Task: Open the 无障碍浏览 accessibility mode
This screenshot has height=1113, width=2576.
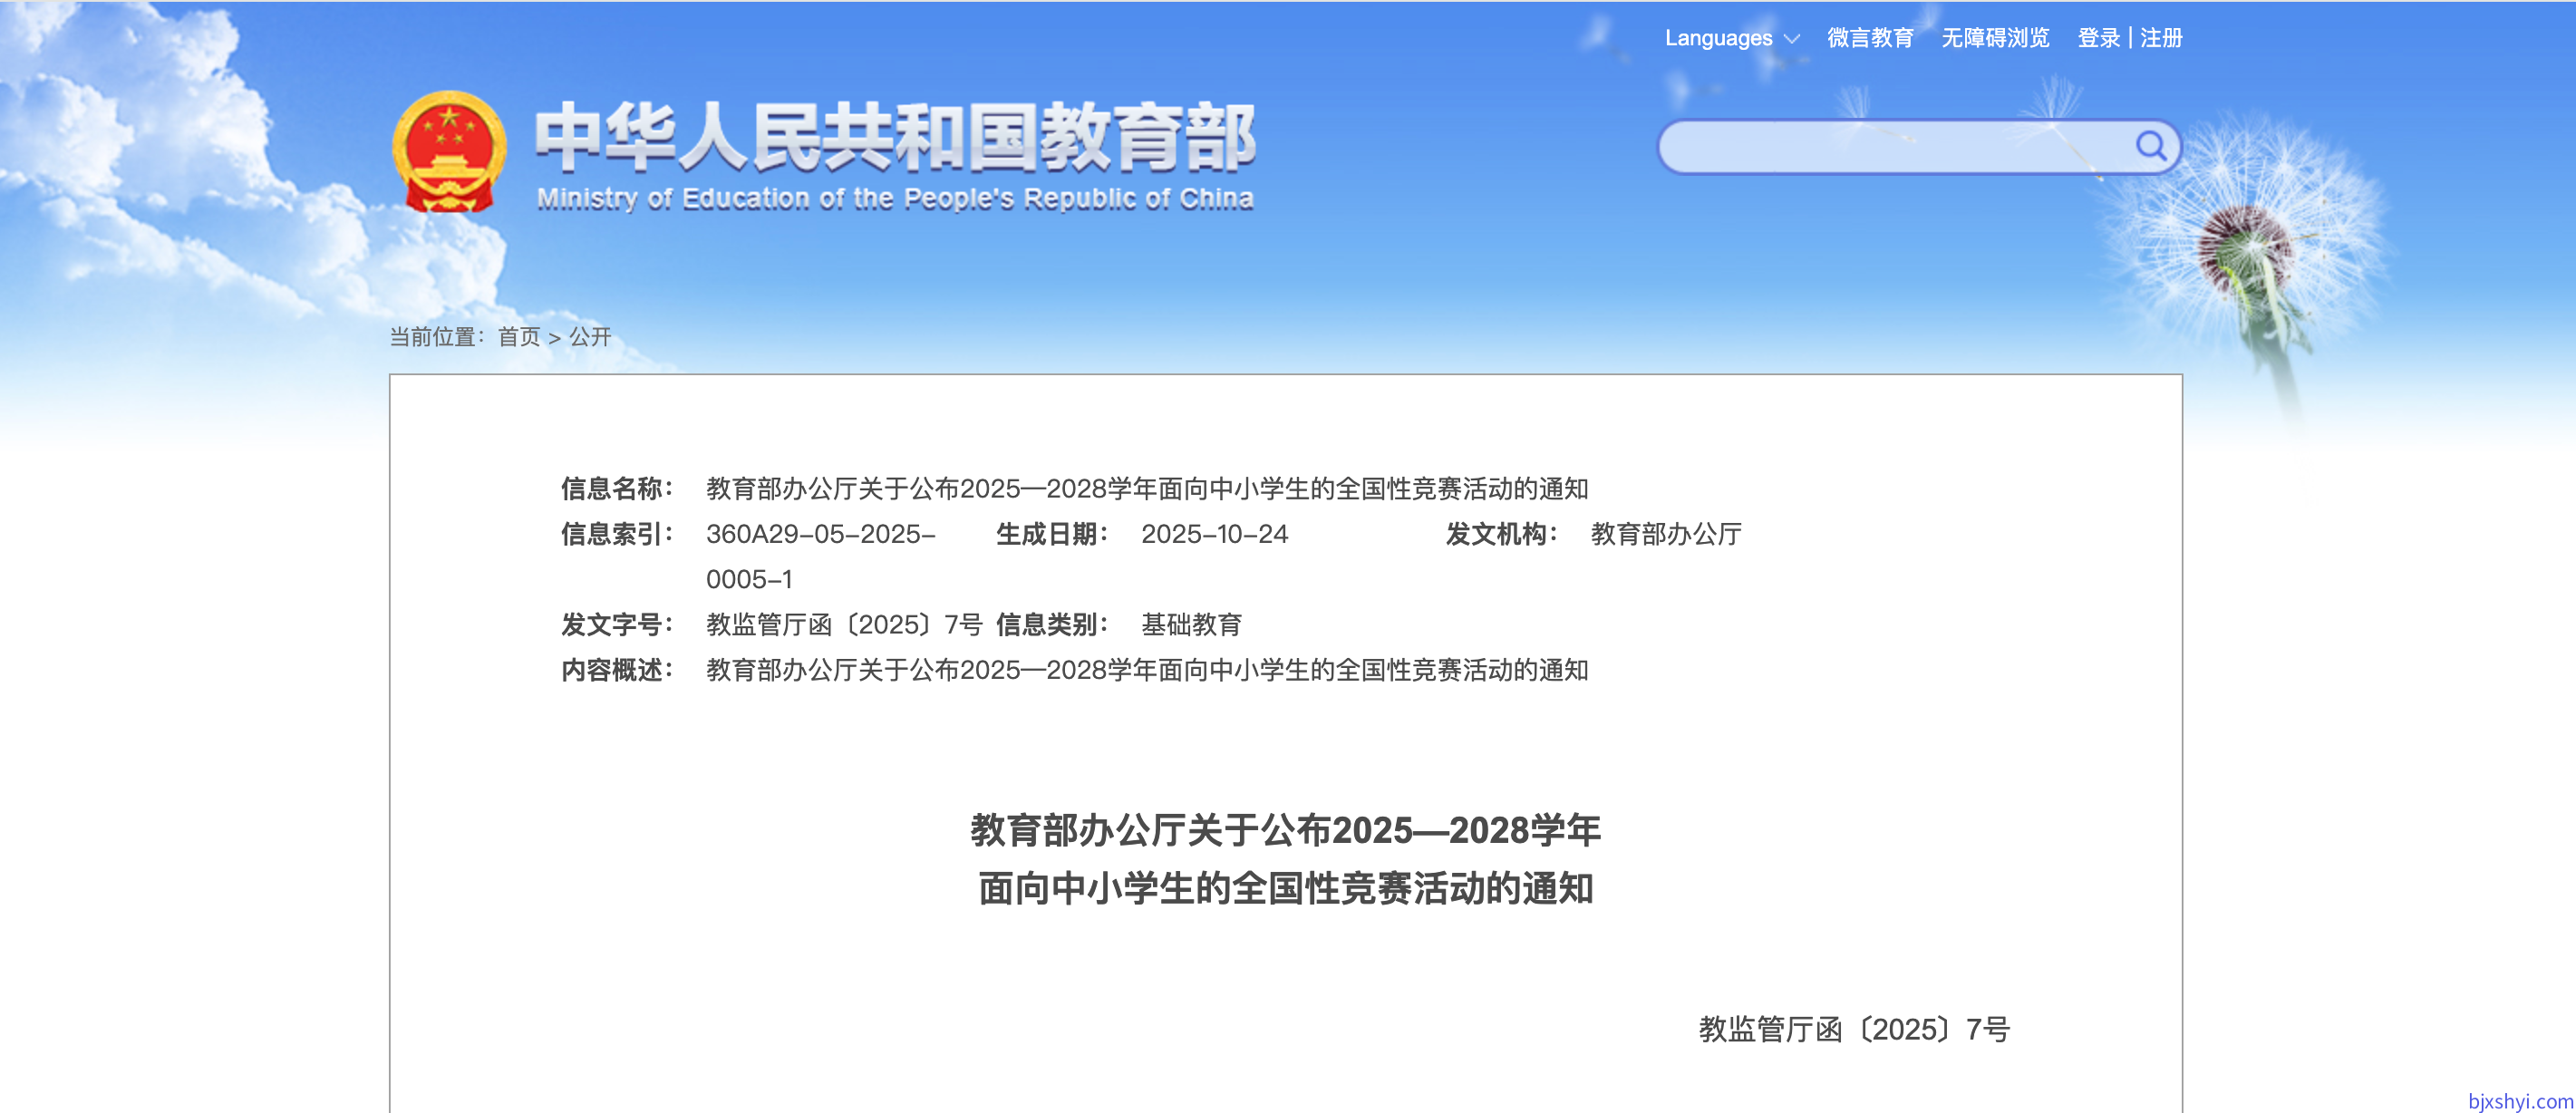Action: (1996, 38)
